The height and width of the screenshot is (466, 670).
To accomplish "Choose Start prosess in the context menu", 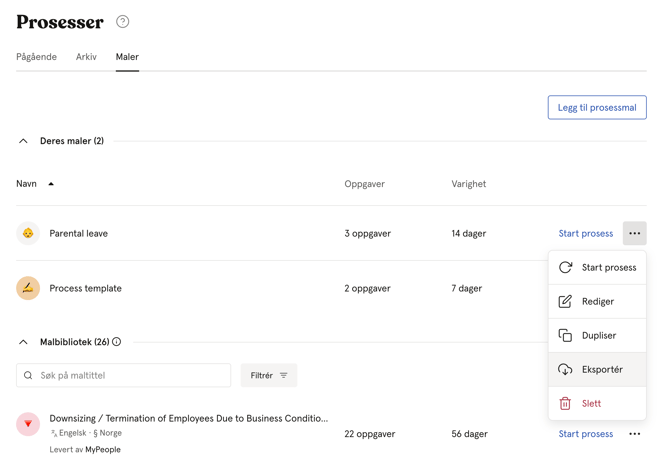I will pos(597,267).
